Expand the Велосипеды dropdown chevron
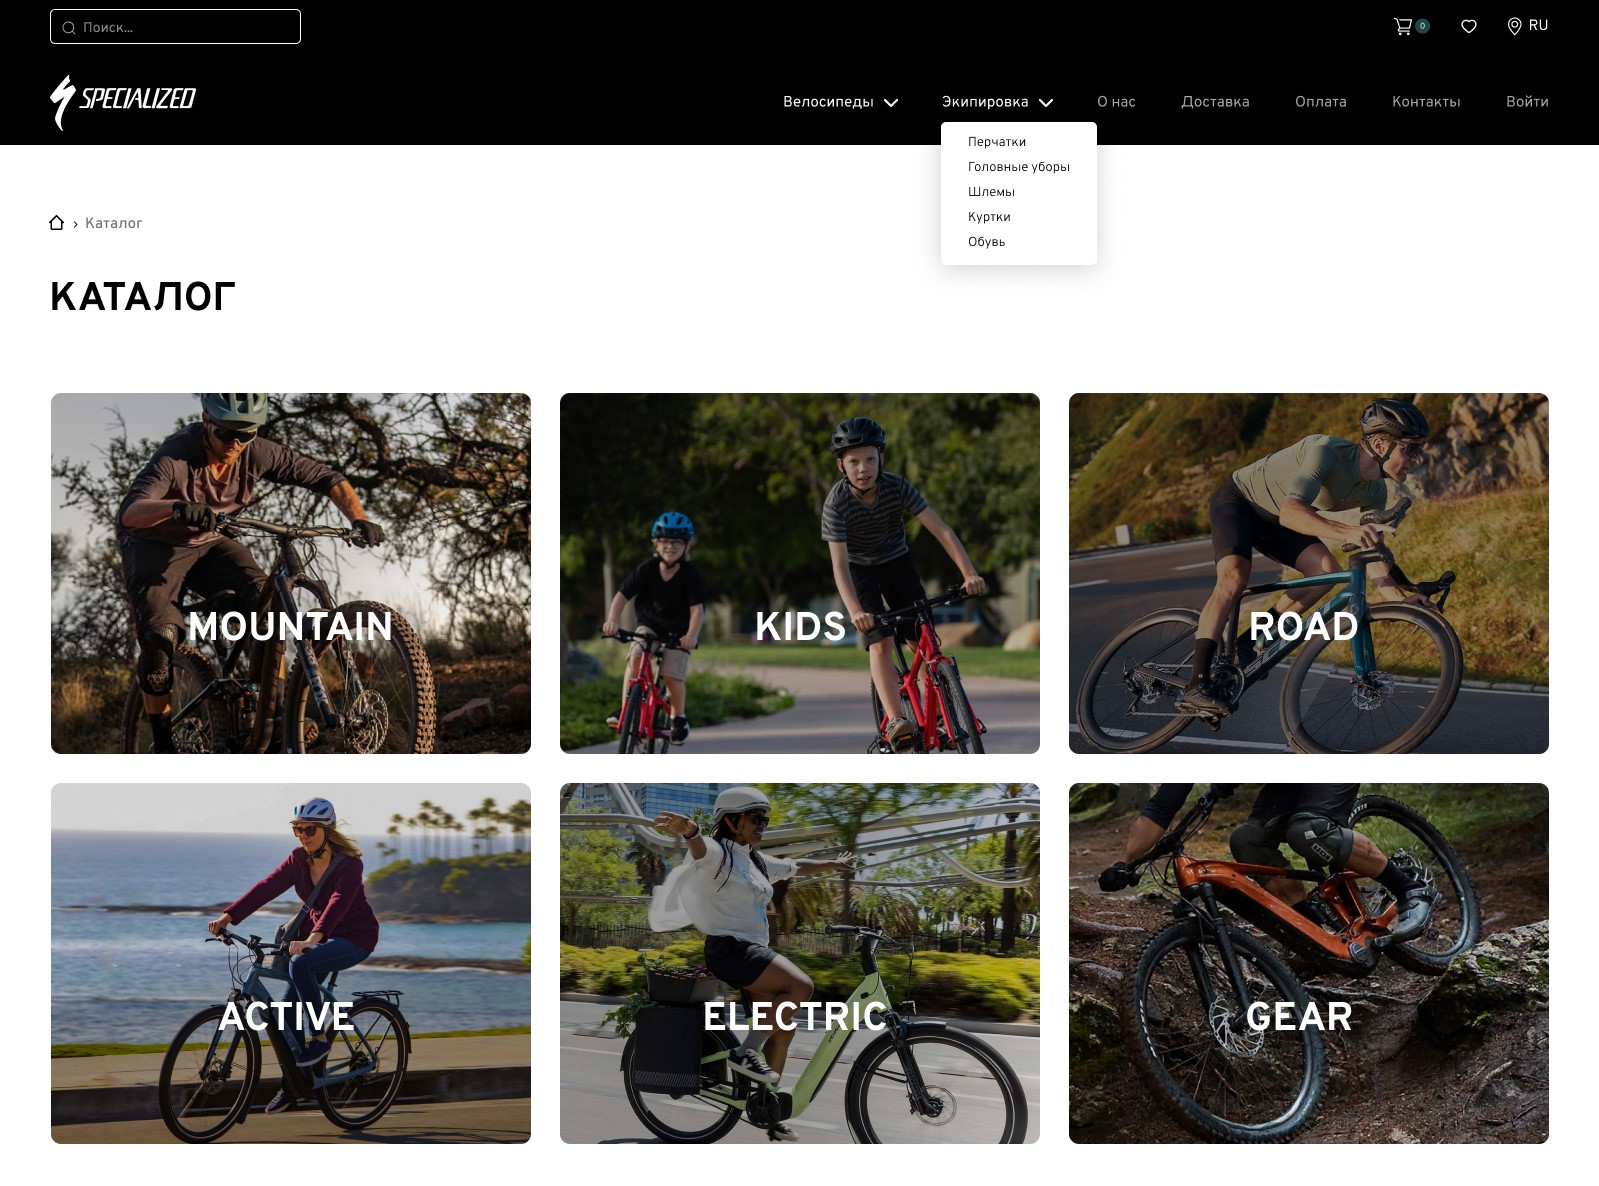The image size is (1599, 1186). click(891, 102)
